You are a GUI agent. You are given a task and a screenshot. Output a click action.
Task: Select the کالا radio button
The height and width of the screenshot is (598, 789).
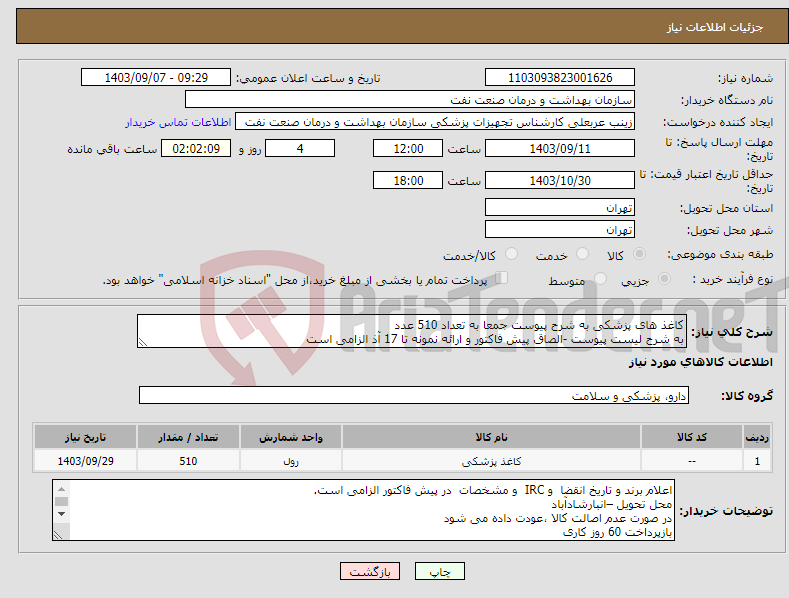point(639,254)
